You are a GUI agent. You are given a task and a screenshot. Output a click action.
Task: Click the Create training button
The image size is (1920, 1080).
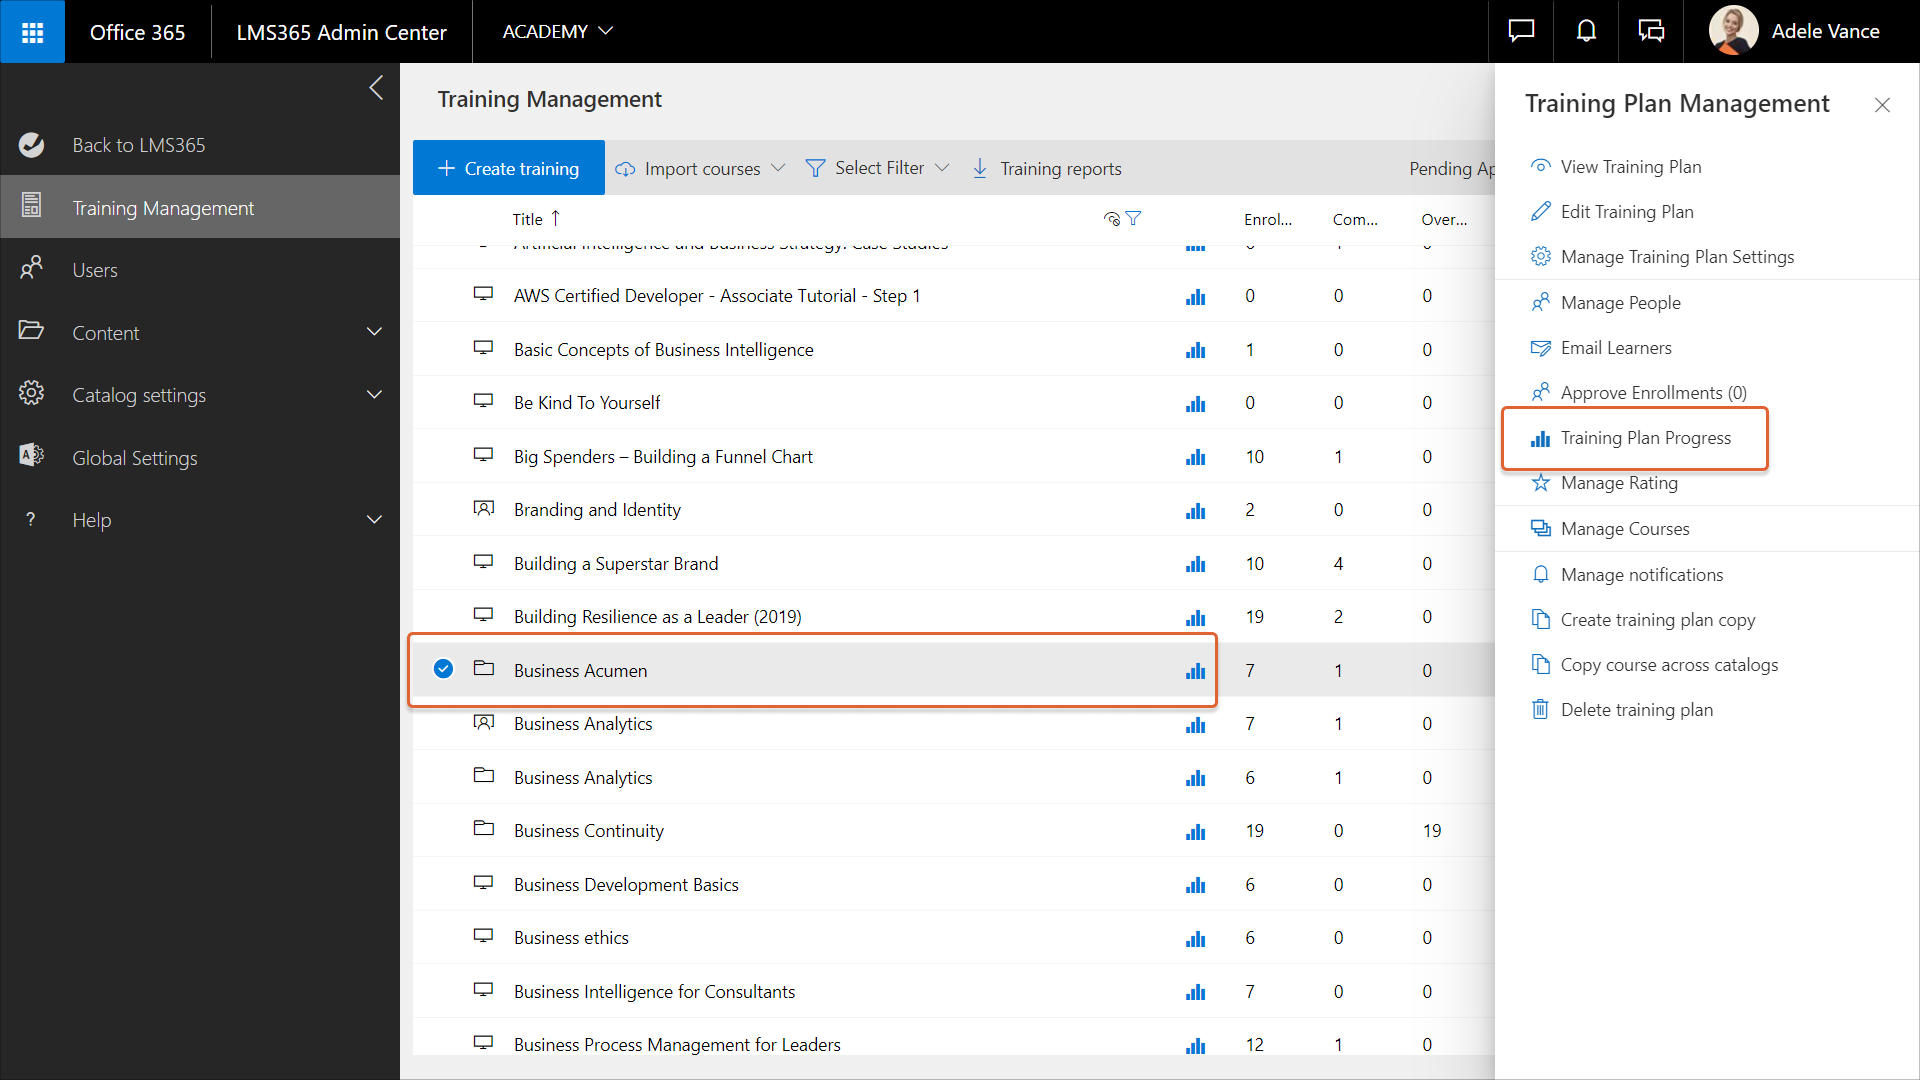click(509, 168)
